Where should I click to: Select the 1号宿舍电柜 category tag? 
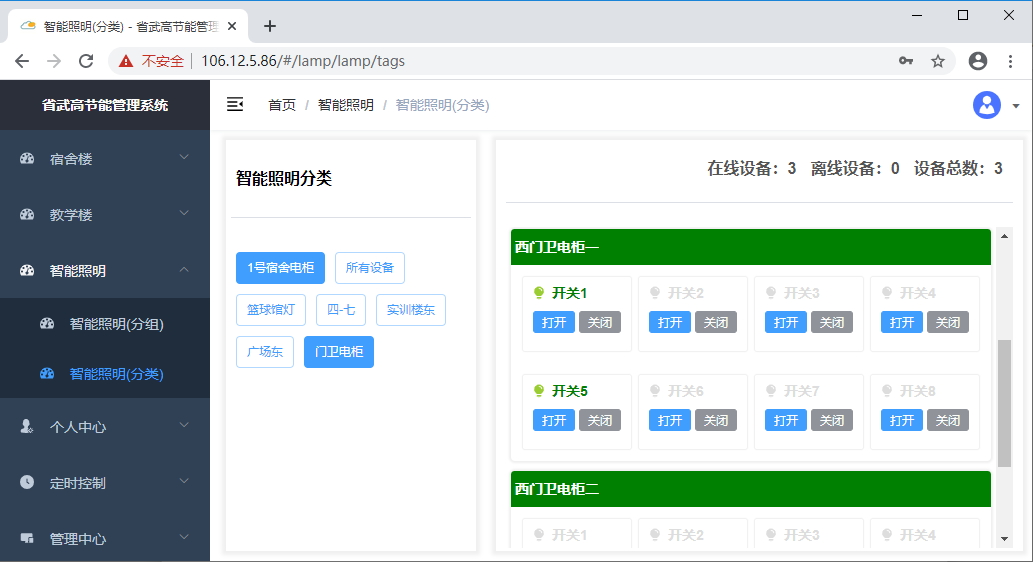click(281, 268)
